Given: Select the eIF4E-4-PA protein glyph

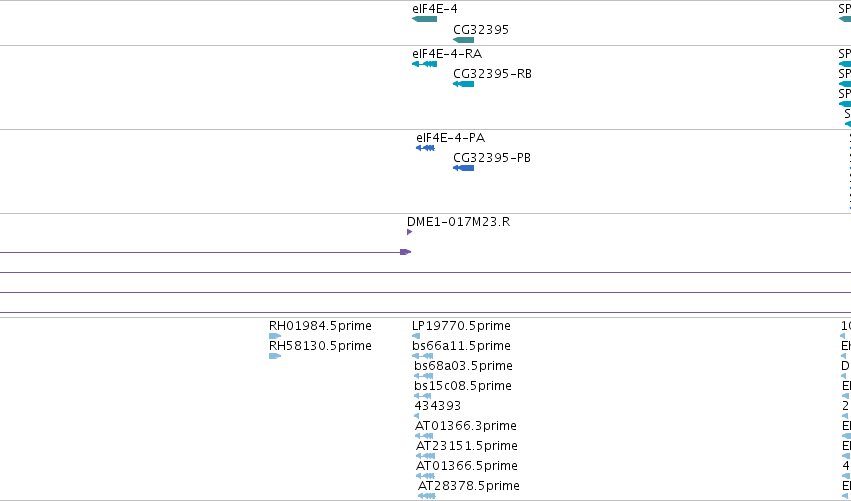Looking at the screenshot, I should point(426,148).
